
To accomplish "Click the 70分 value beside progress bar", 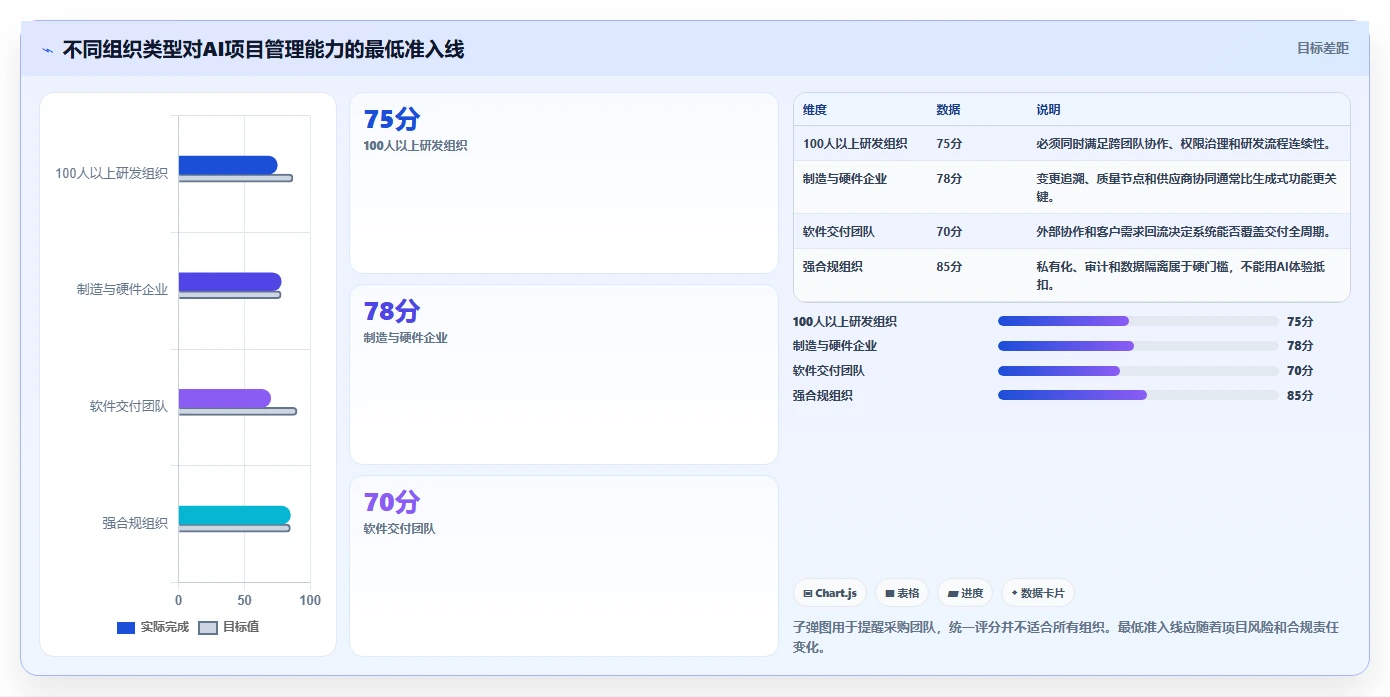I will (x=1300, y=371).
